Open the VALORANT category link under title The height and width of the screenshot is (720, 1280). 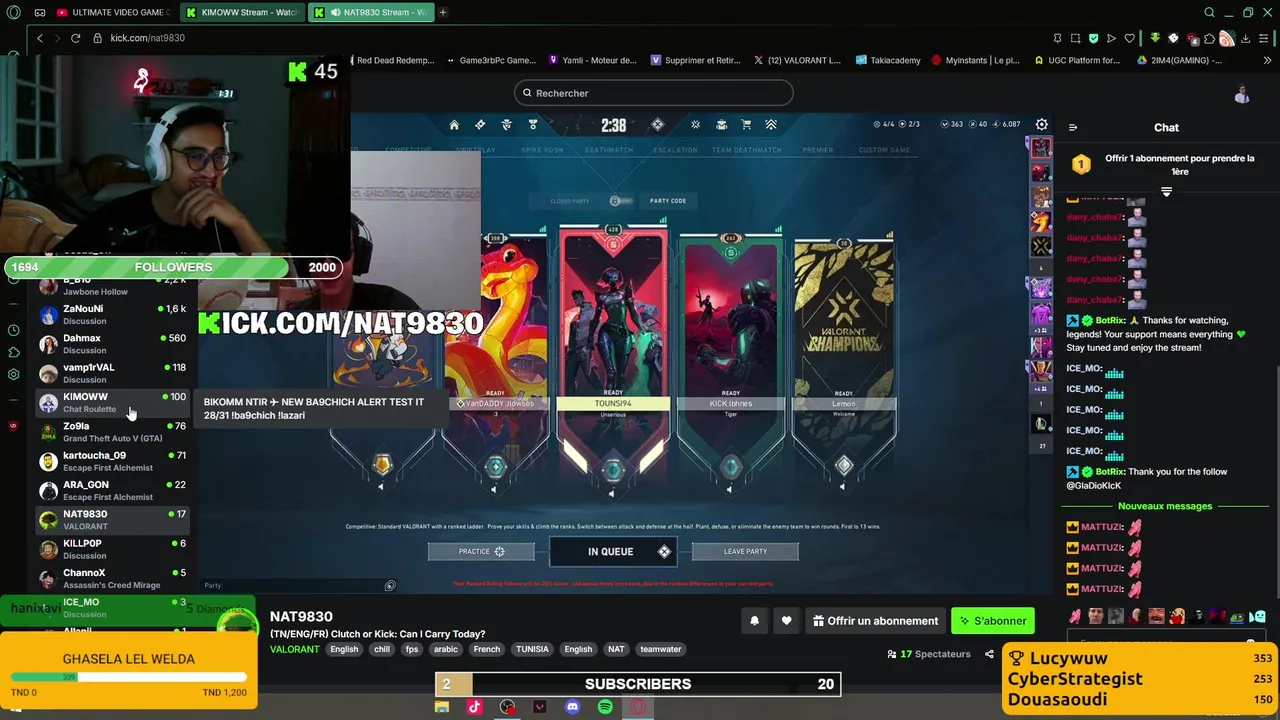295,649
